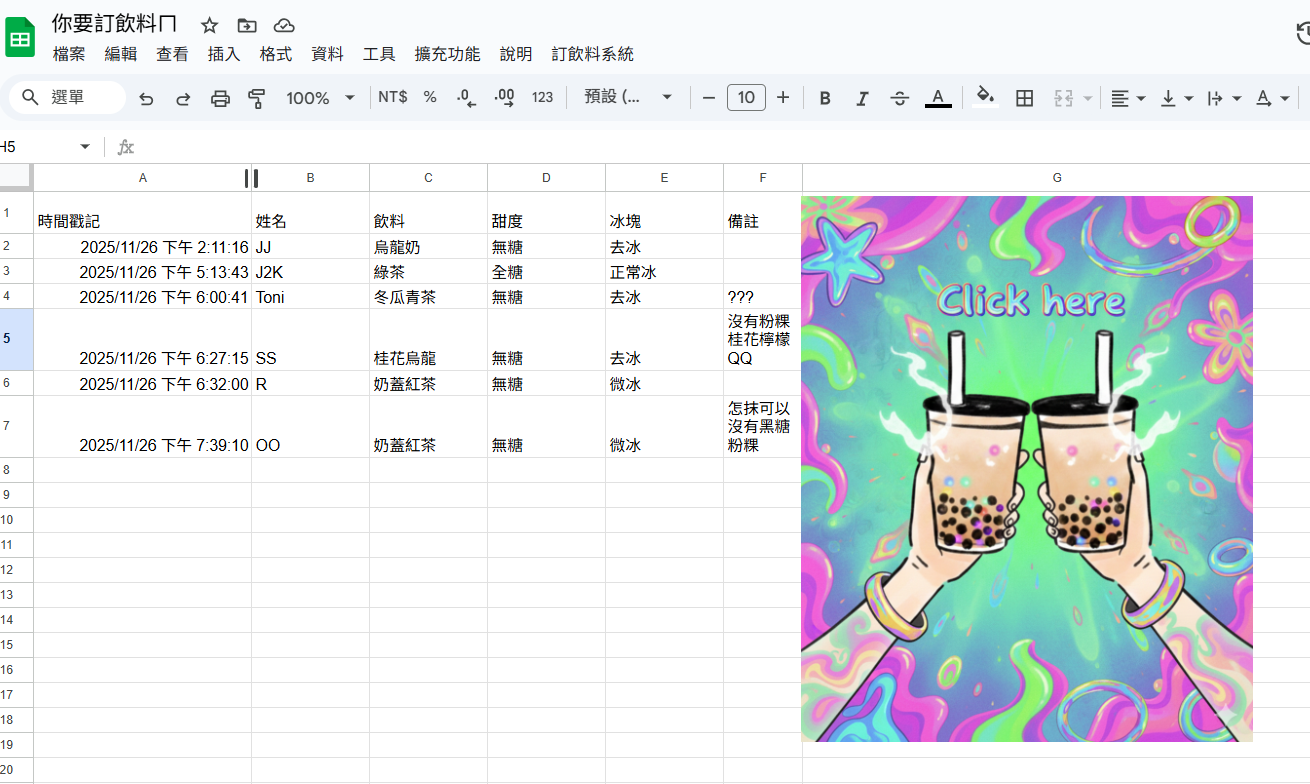Open the borders grid icon

click(1024, 98)
